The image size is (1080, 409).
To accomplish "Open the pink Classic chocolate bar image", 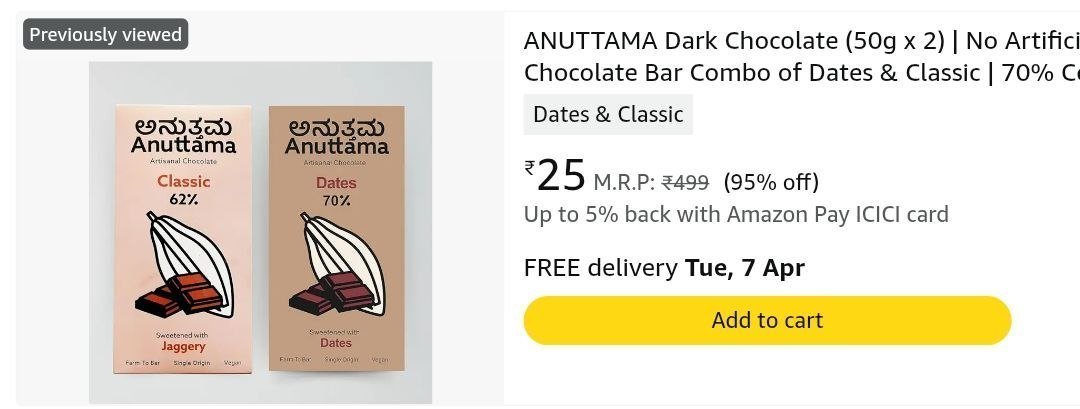I will pyautogui.click(x=183, y=239).
